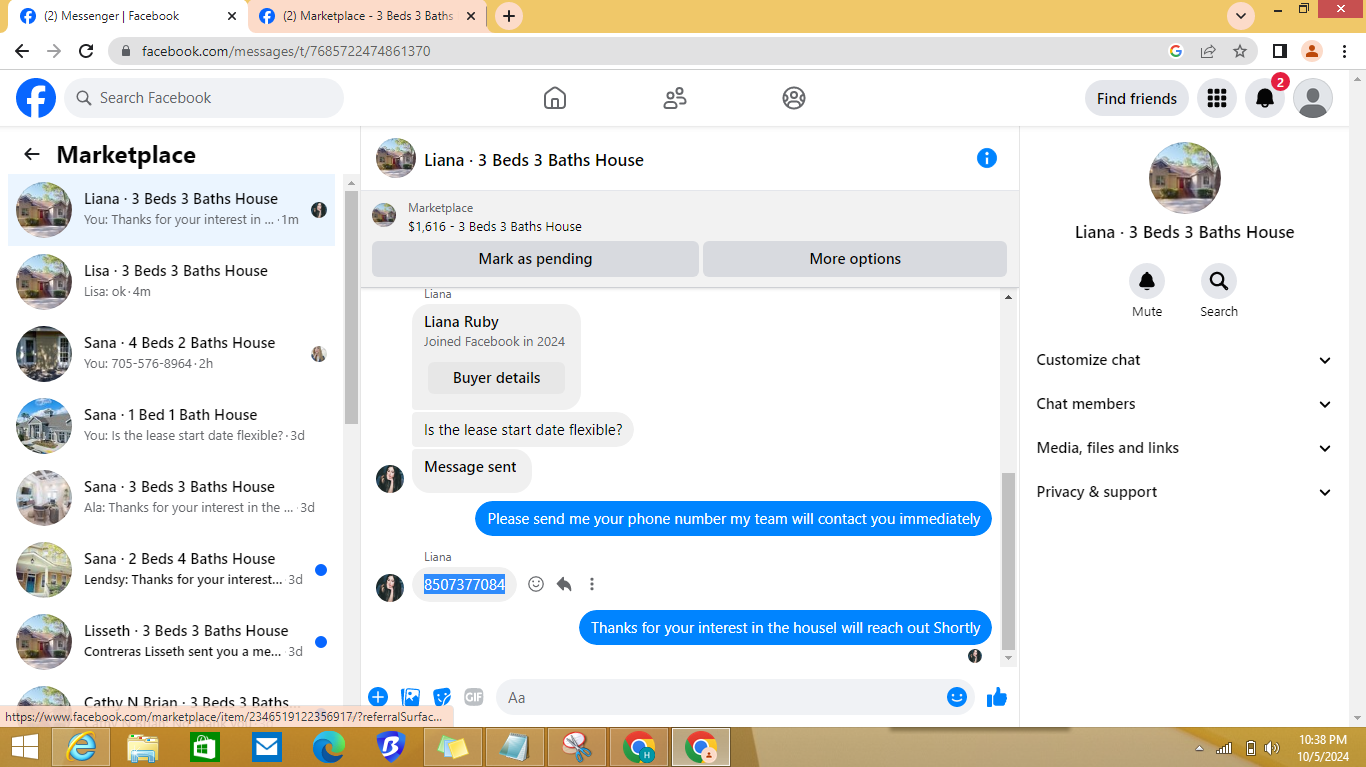The image size is (1366, 767).
Task: Click More options button
Action: click(x=855, y=259)
